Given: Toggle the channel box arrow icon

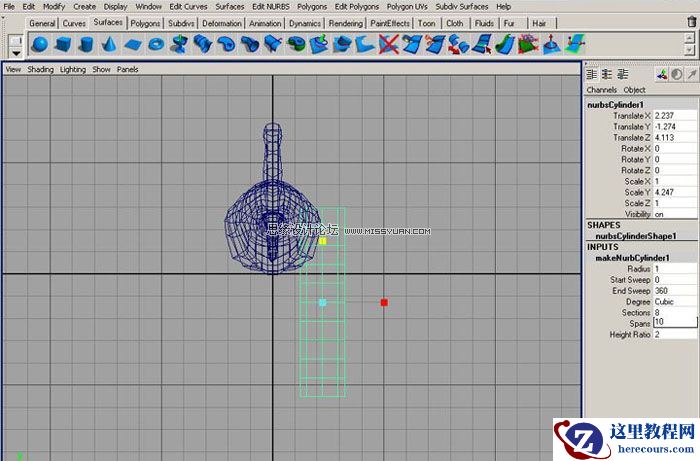Looking at the screenshot, I should [x=692, y=75].
